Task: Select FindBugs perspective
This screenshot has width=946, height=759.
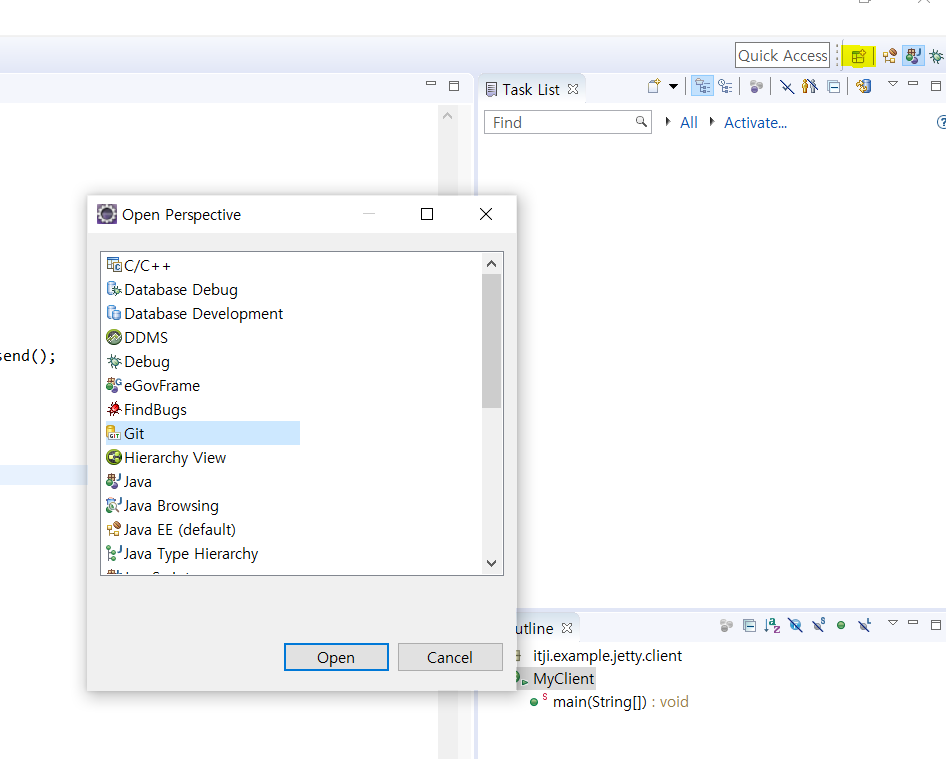Action: 147,410
